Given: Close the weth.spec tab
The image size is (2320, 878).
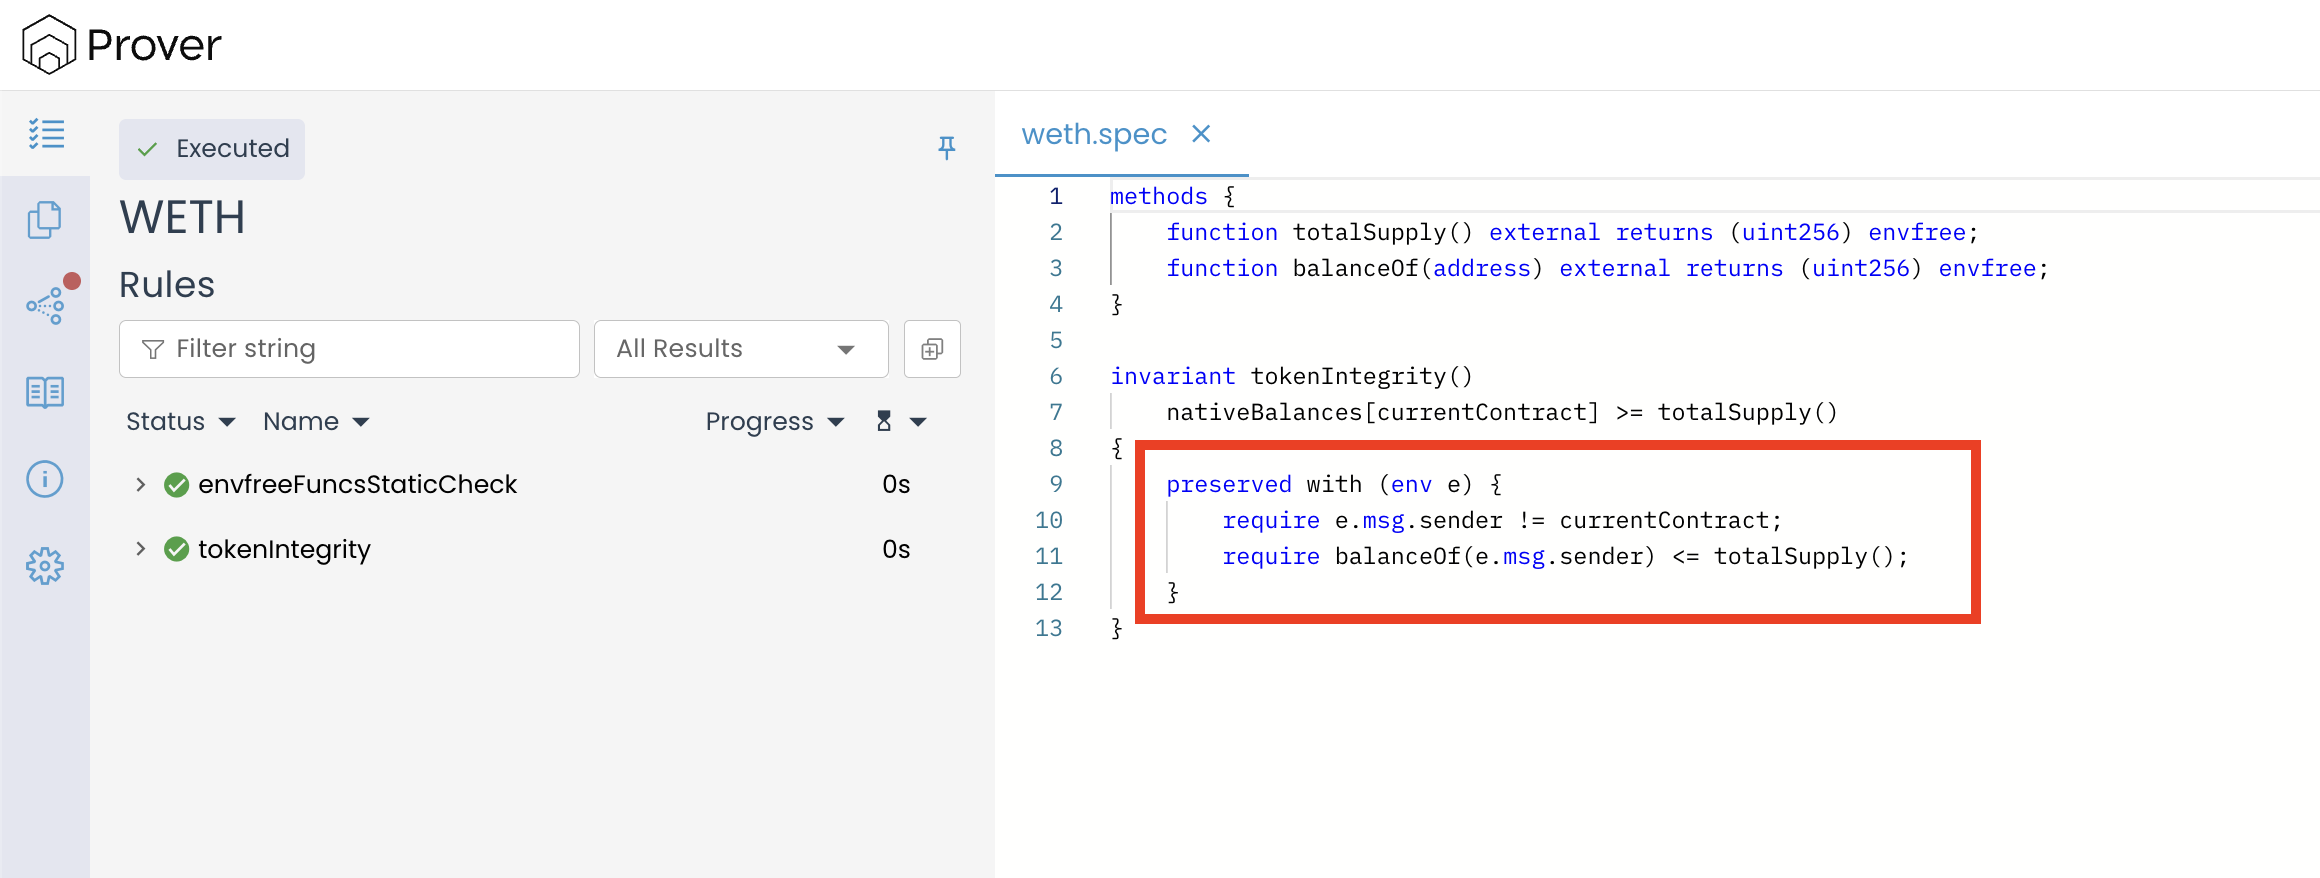Looking at the screenshot, I should pyautogui.click(x=1201, y=134).
